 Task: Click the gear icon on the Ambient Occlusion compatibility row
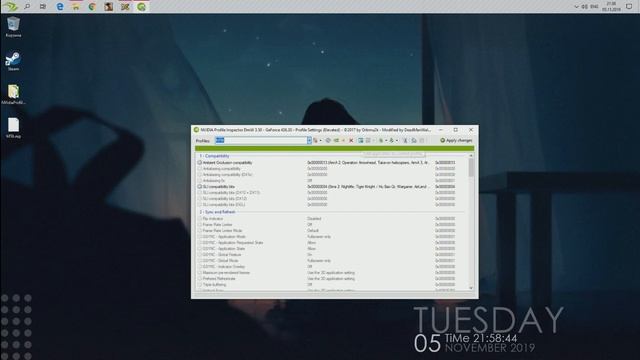click(200, 162)
